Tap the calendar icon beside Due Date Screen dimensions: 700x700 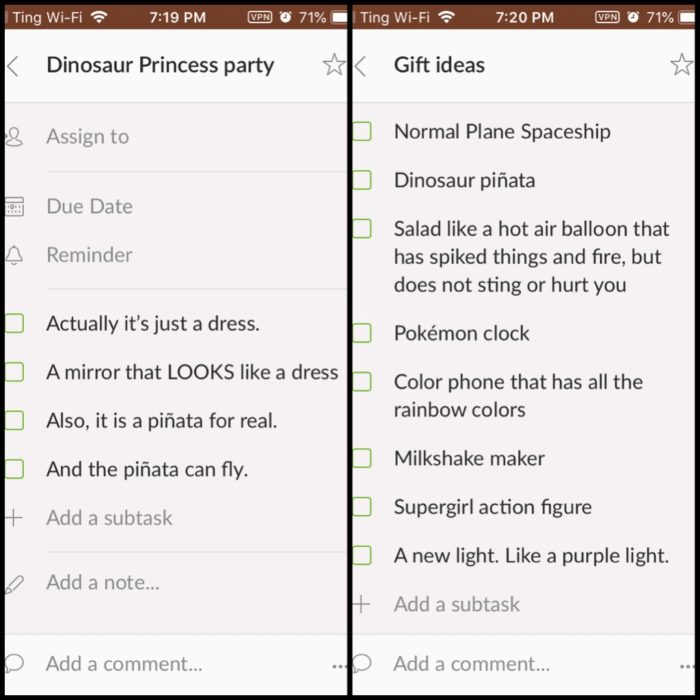[x=14, y=207]
